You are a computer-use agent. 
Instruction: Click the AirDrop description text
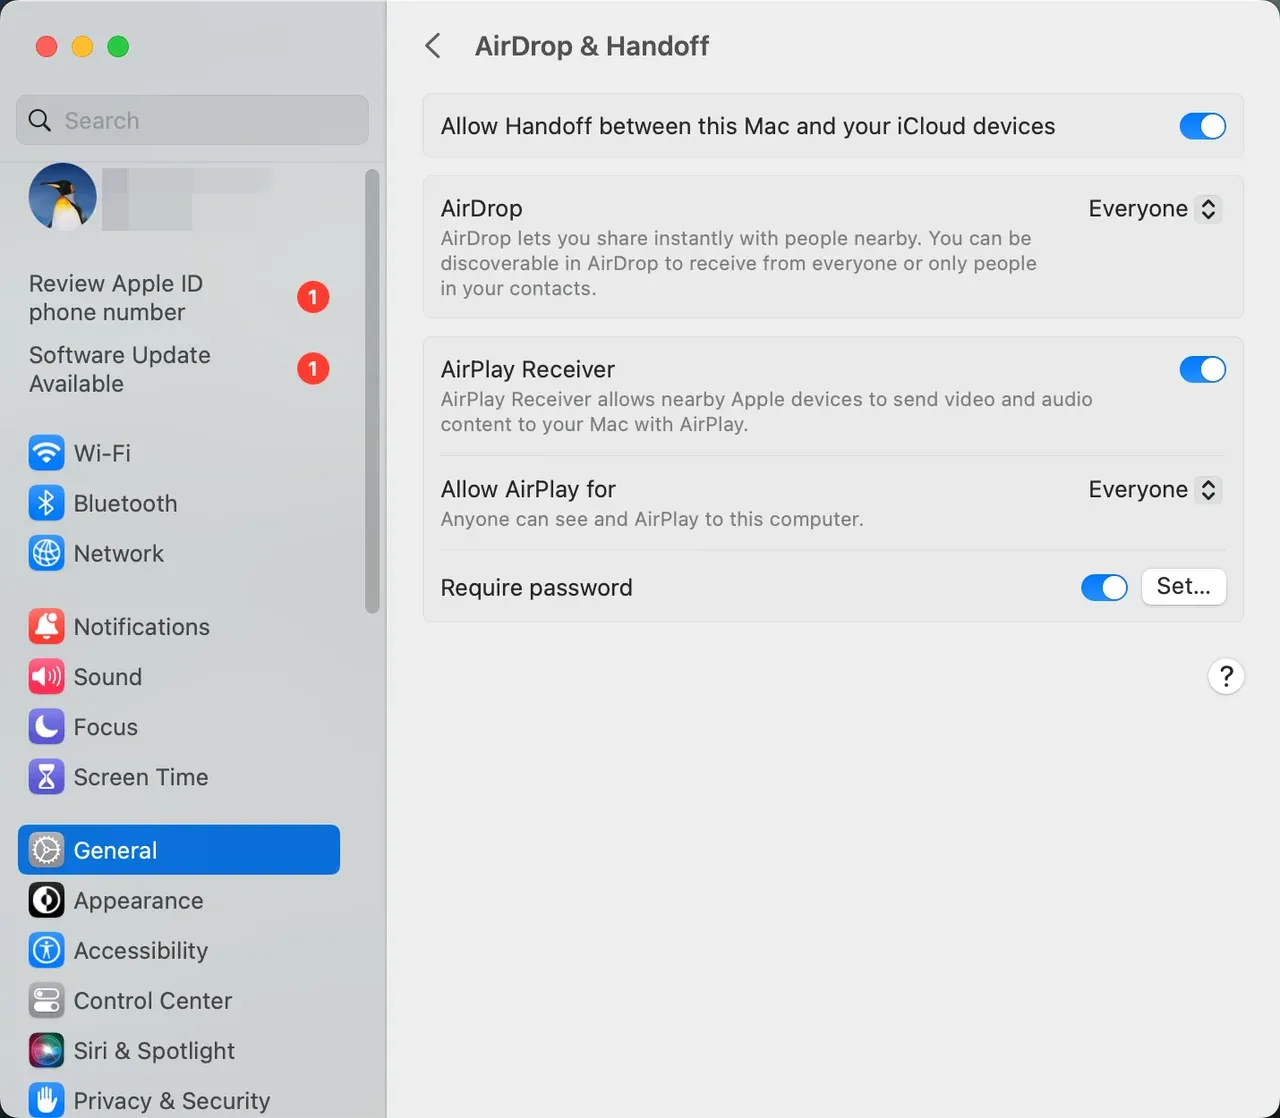pos(739,263)
